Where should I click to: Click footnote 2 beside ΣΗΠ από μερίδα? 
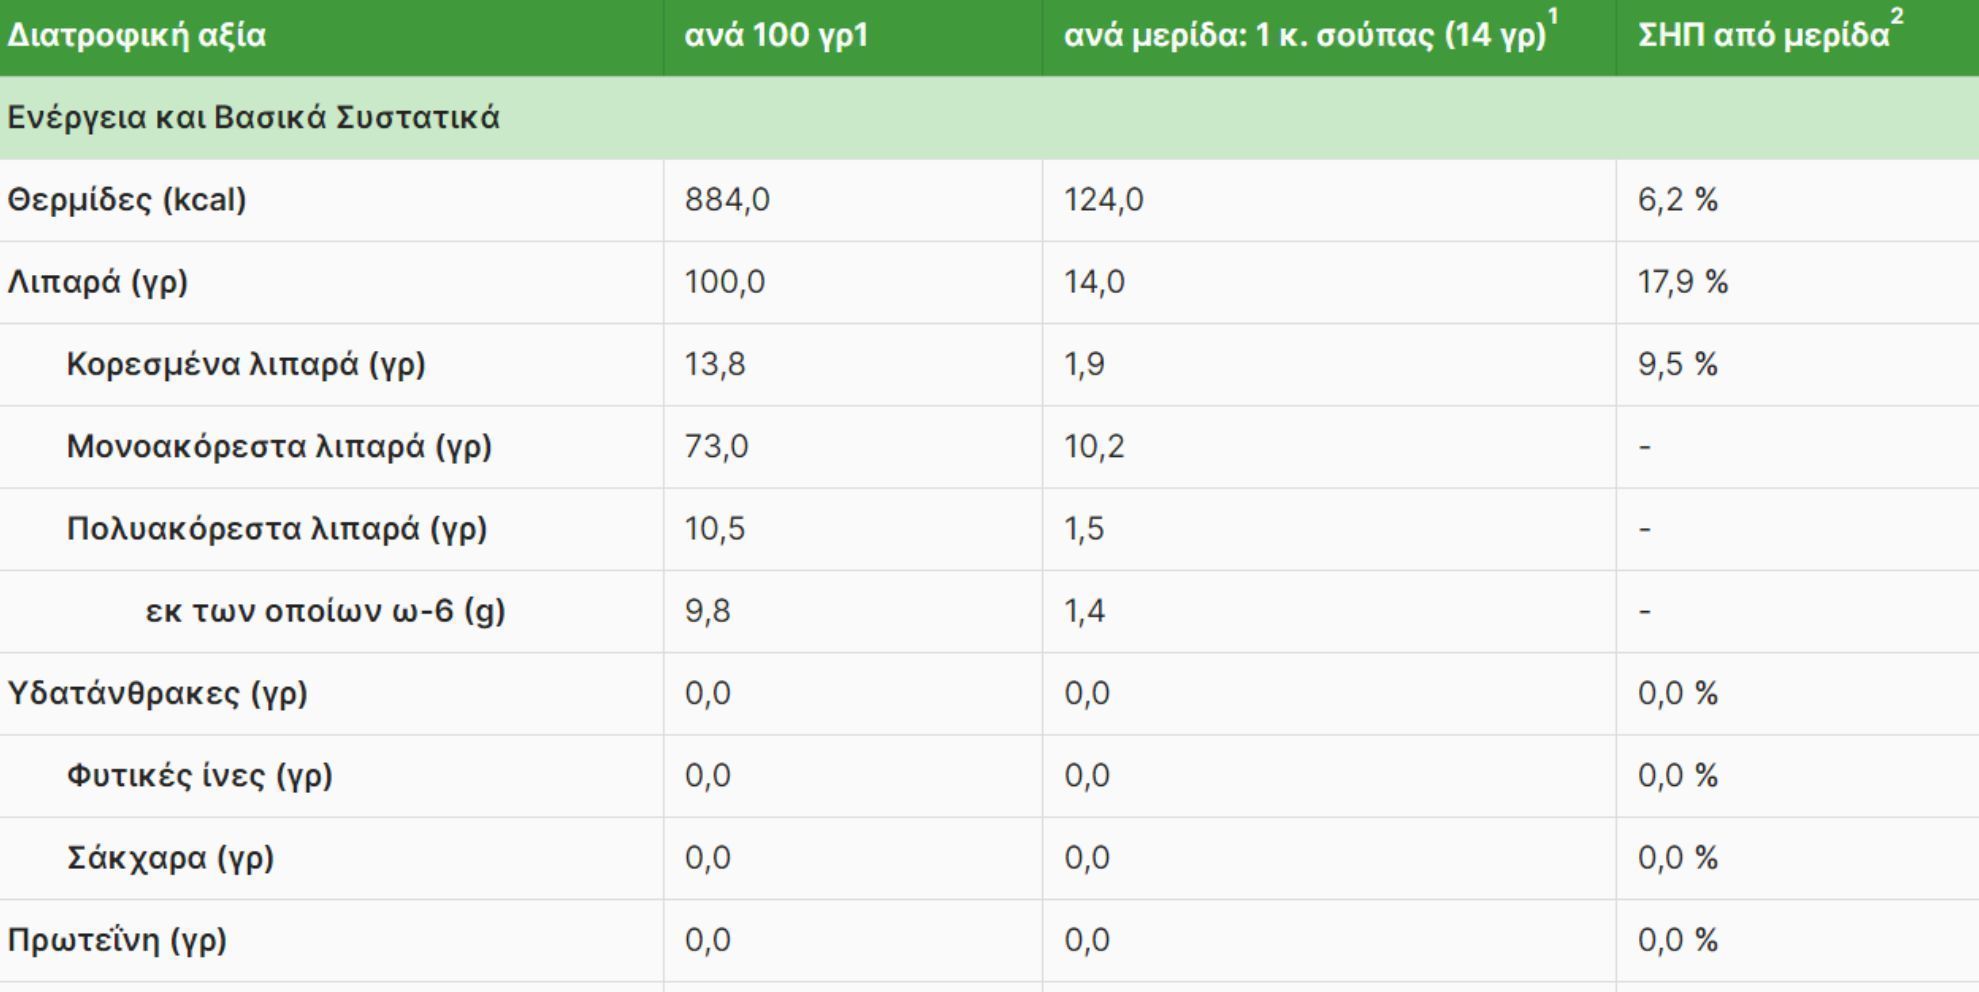tap(1897, 17)
